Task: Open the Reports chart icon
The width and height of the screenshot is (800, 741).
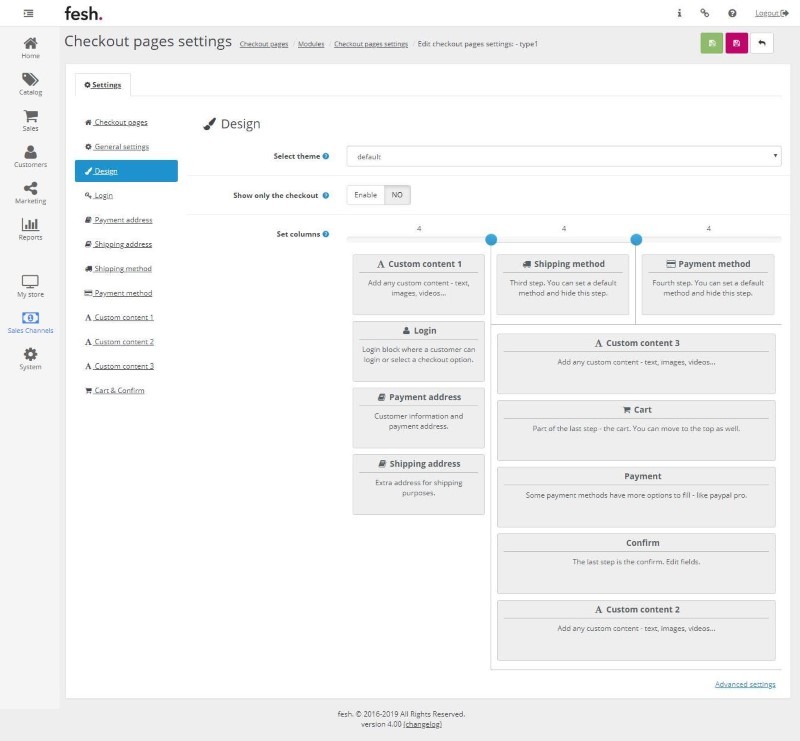Action: coord(30,229)
